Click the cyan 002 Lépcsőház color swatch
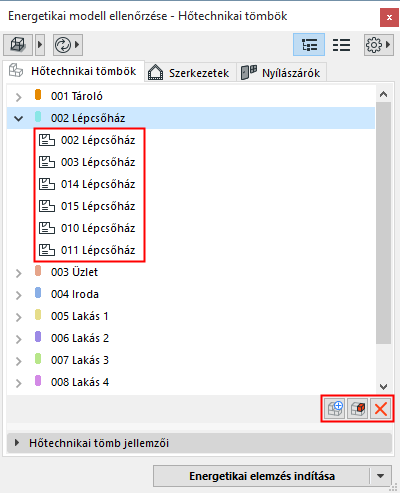Screen dimensions: 400x493 [x=38, y=117]
